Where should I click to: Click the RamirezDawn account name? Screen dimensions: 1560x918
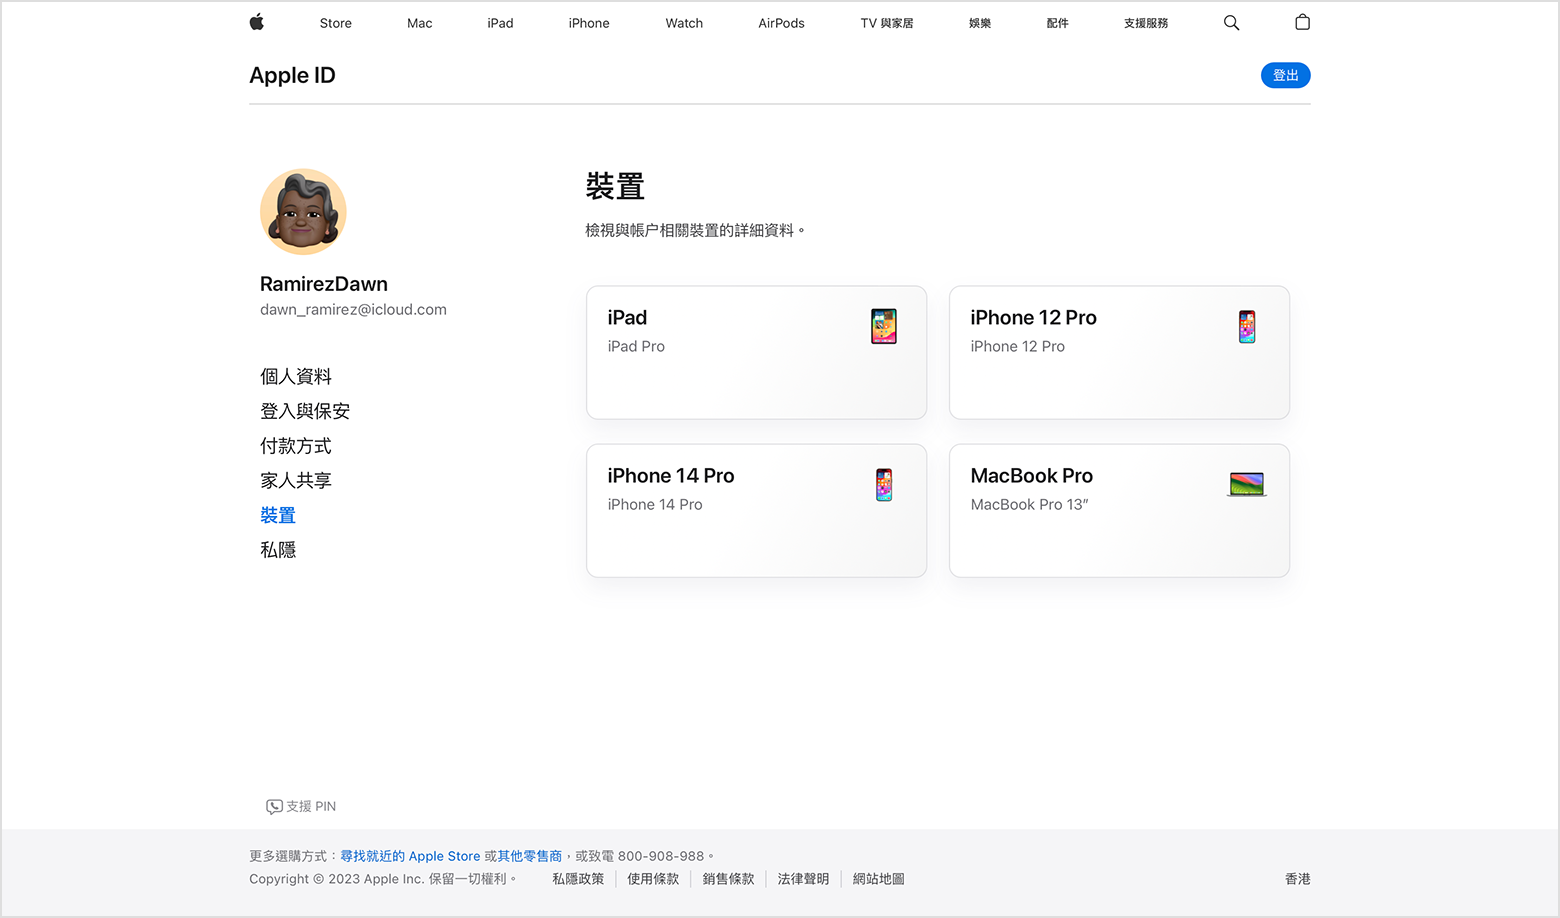pyautogui.click(x=324, y=284)
